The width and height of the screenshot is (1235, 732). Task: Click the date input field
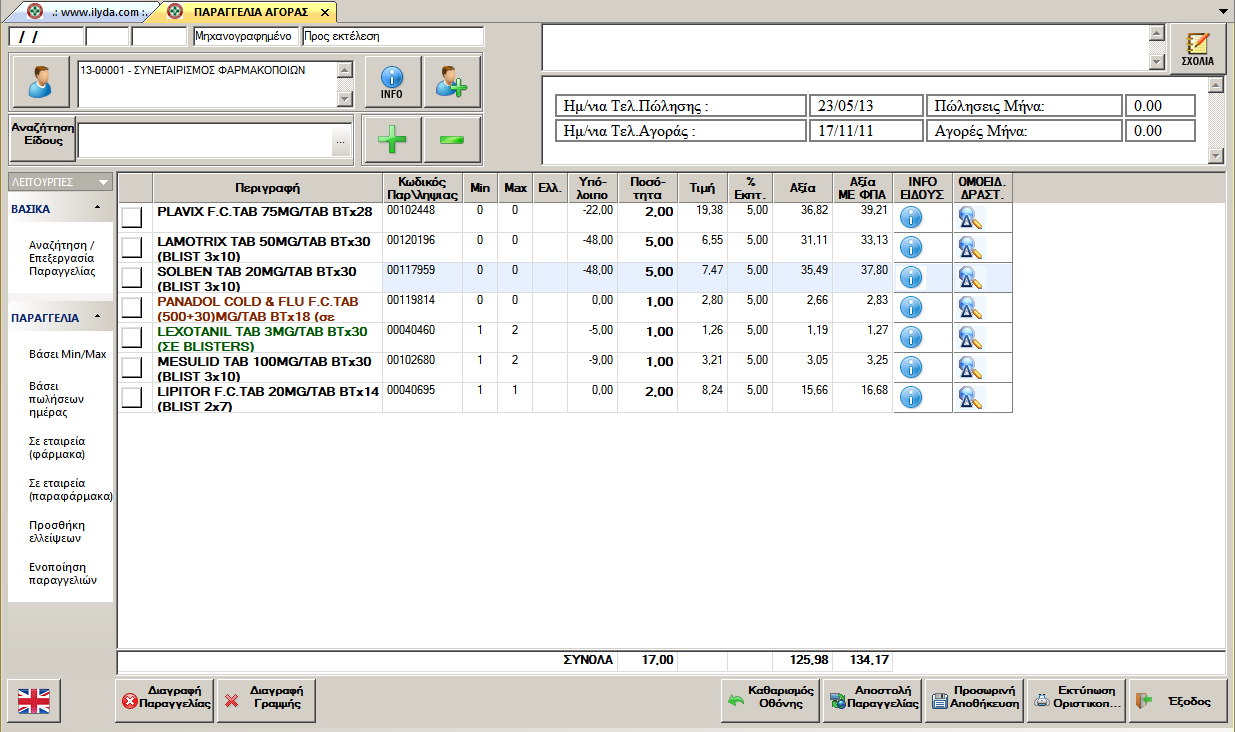point(46,37)
